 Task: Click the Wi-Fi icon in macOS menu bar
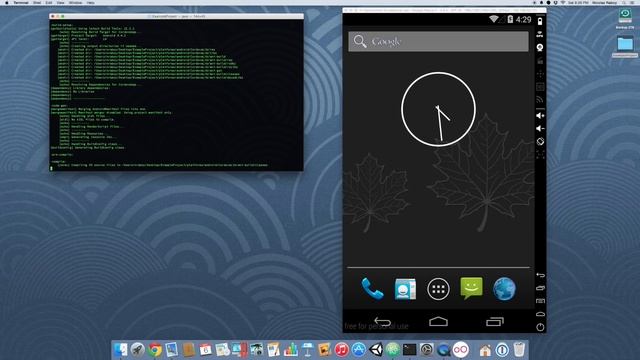563,2
